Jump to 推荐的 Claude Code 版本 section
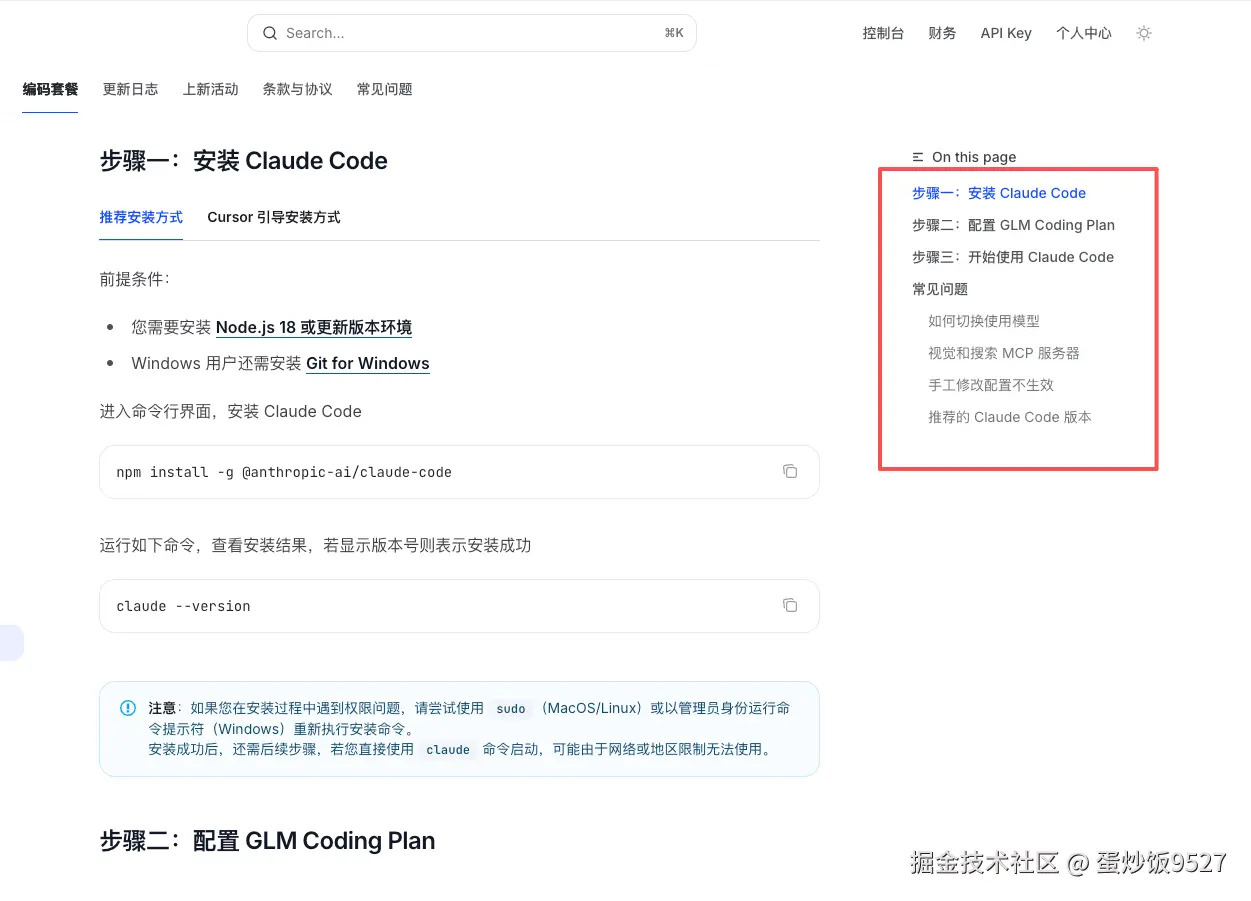The image size is (1251, 901). [1010, 417]
